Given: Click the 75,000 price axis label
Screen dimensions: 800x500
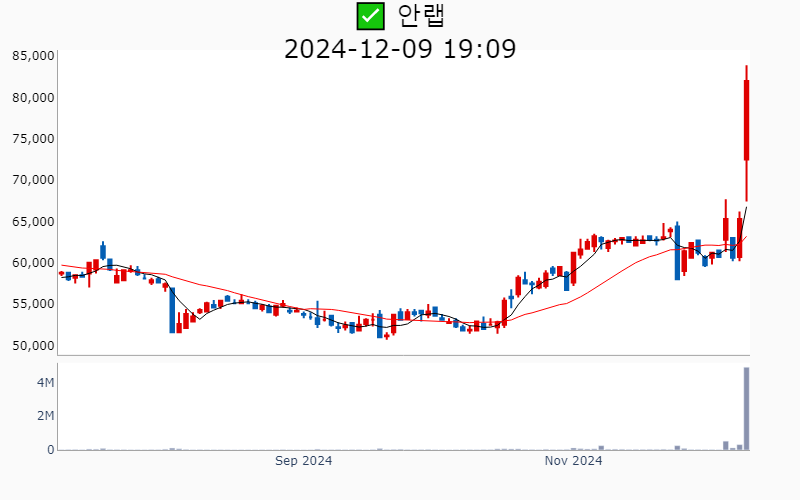Looking at the screenshot, I should tap(33, 139).
